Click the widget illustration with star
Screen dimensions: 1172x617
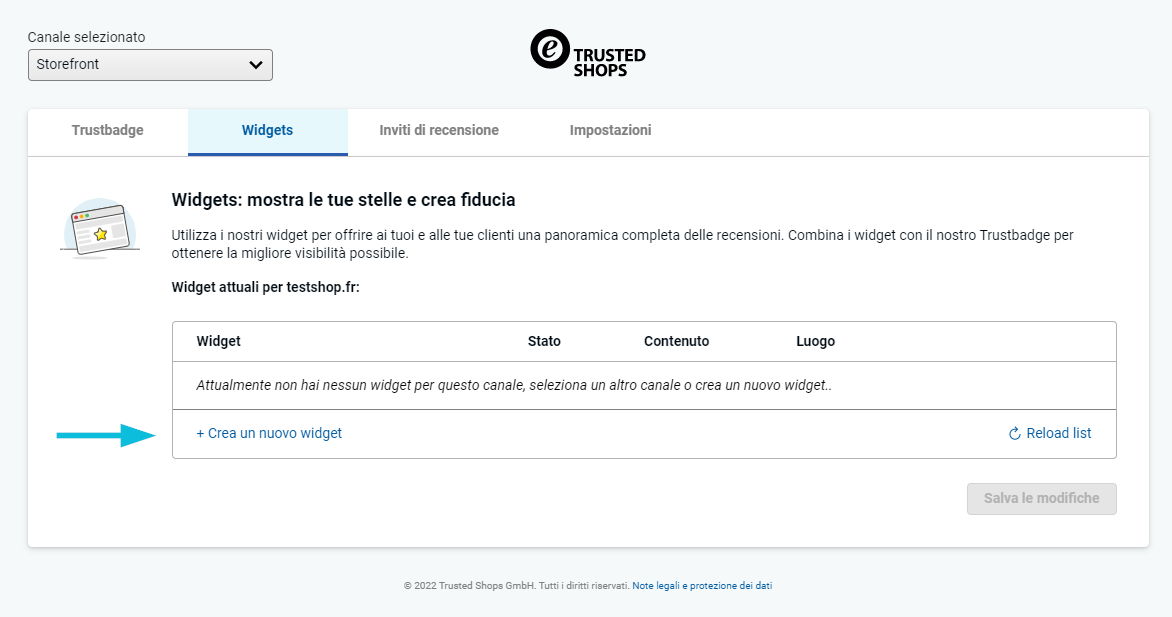[100, 229]
